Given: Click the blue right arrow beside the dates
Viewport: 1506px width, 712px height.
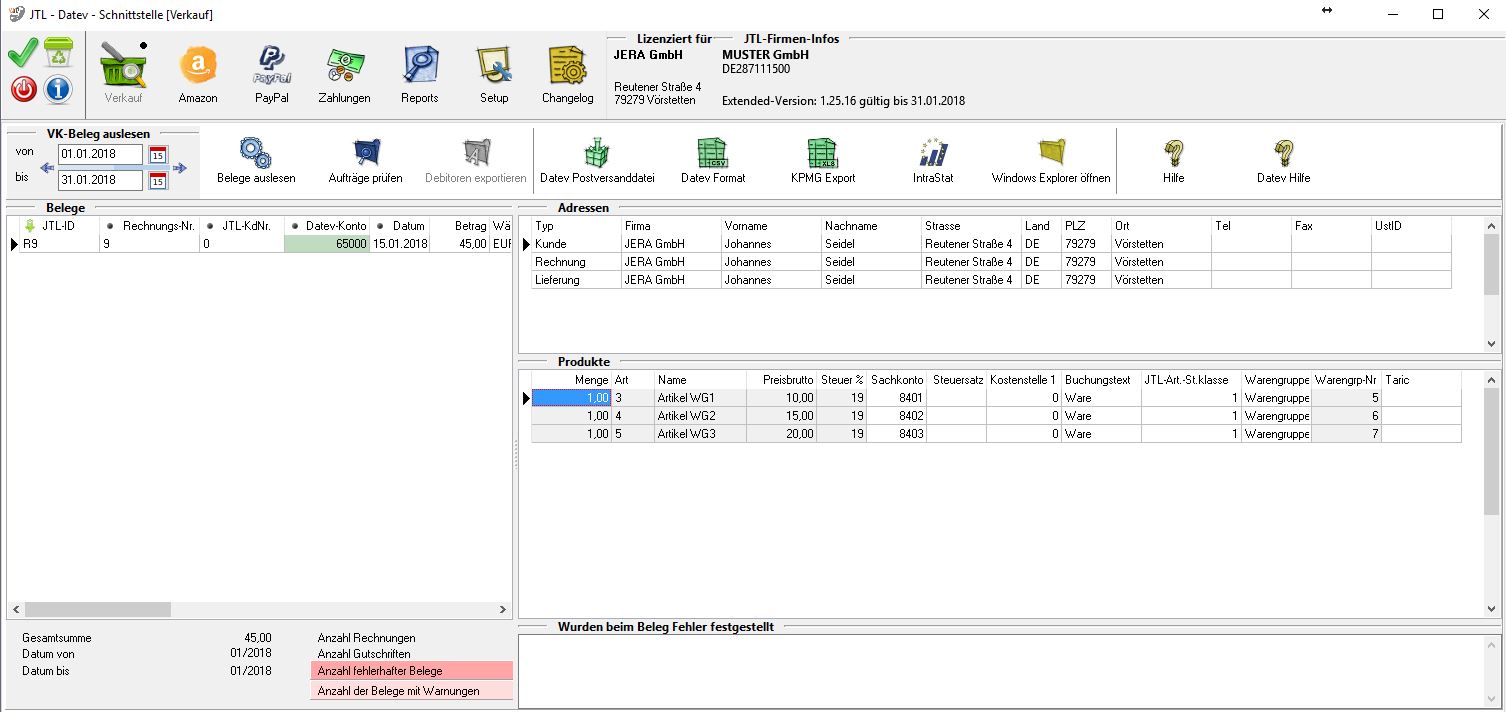Looking at the screenshot, I should click(x=180, y=168).
